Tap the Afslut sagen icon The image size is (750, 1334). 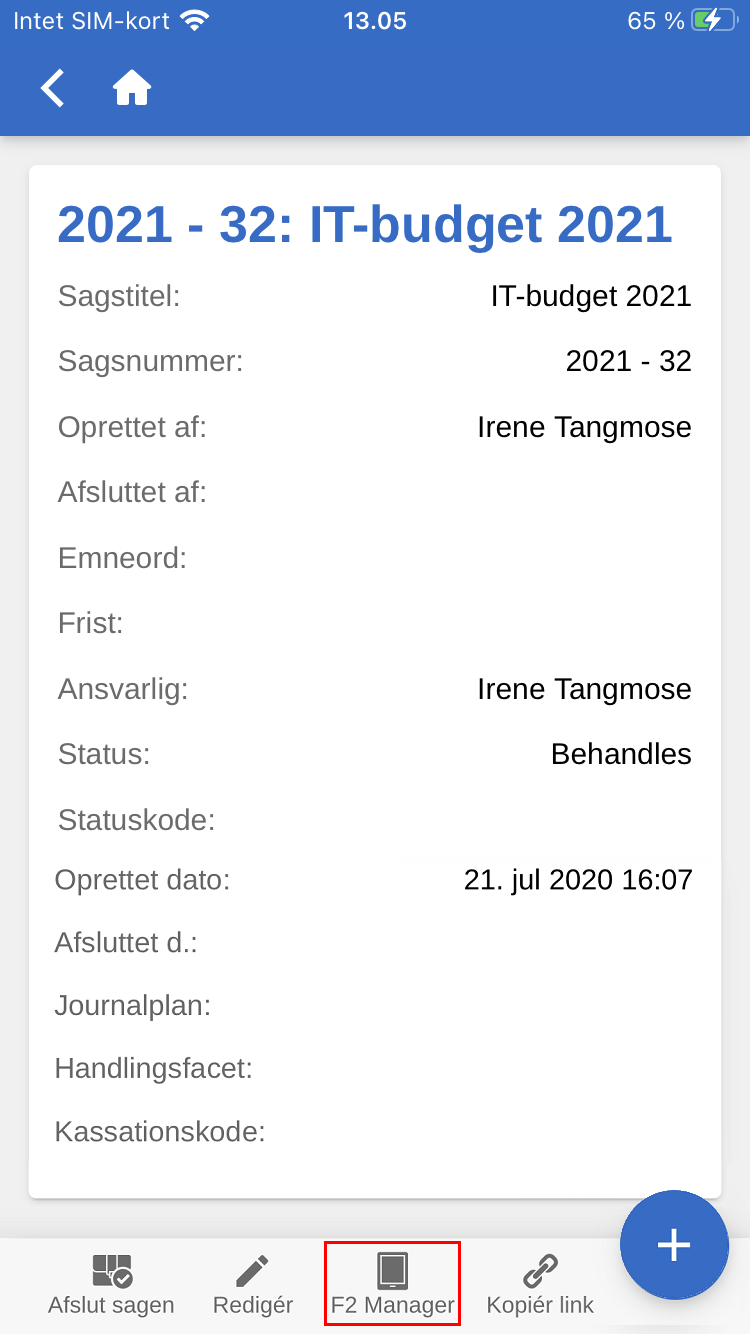112,1271
